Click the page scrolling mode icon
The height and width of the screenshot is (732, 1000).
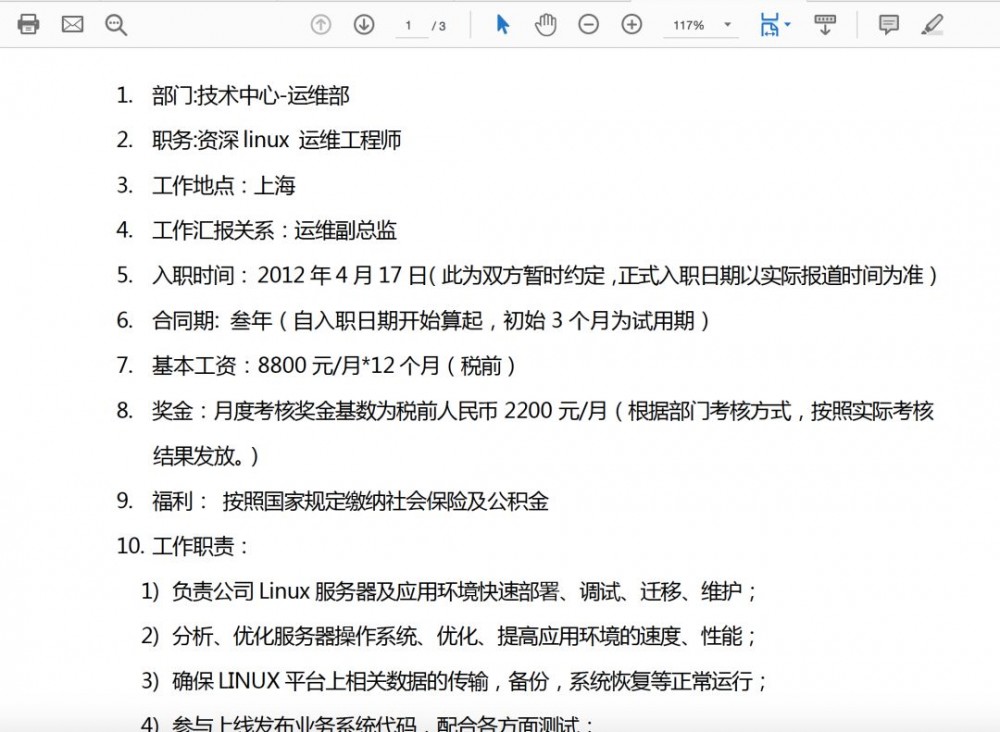(x=825, y=25)
